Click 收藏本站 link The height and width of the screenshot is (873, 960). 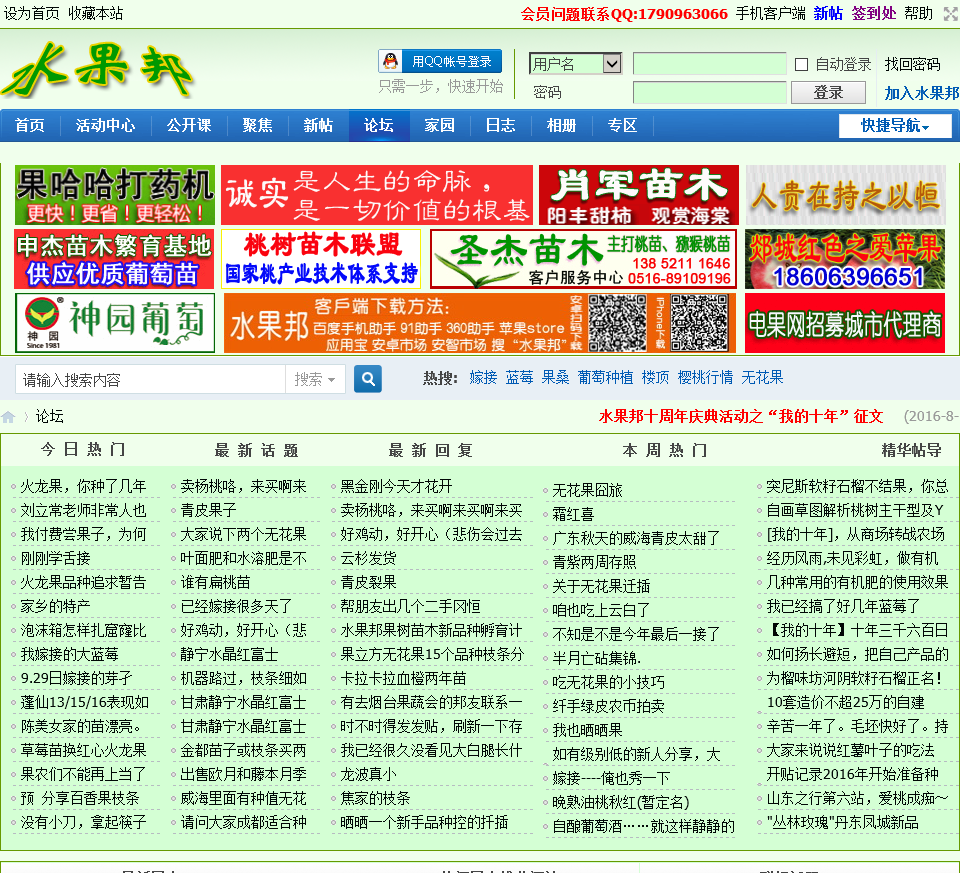(x=96, y=13)
